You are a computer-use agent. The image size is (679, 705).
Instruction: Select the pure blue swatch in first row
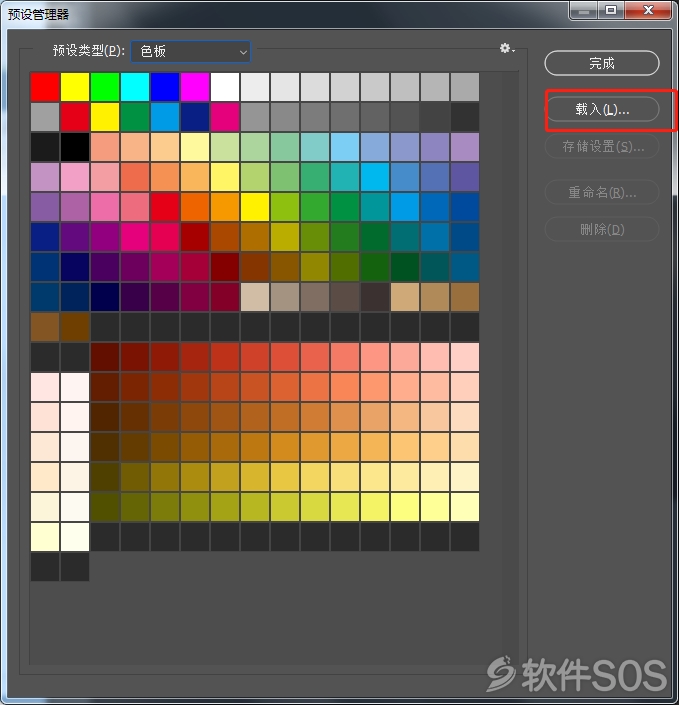(x=165, y=87)
